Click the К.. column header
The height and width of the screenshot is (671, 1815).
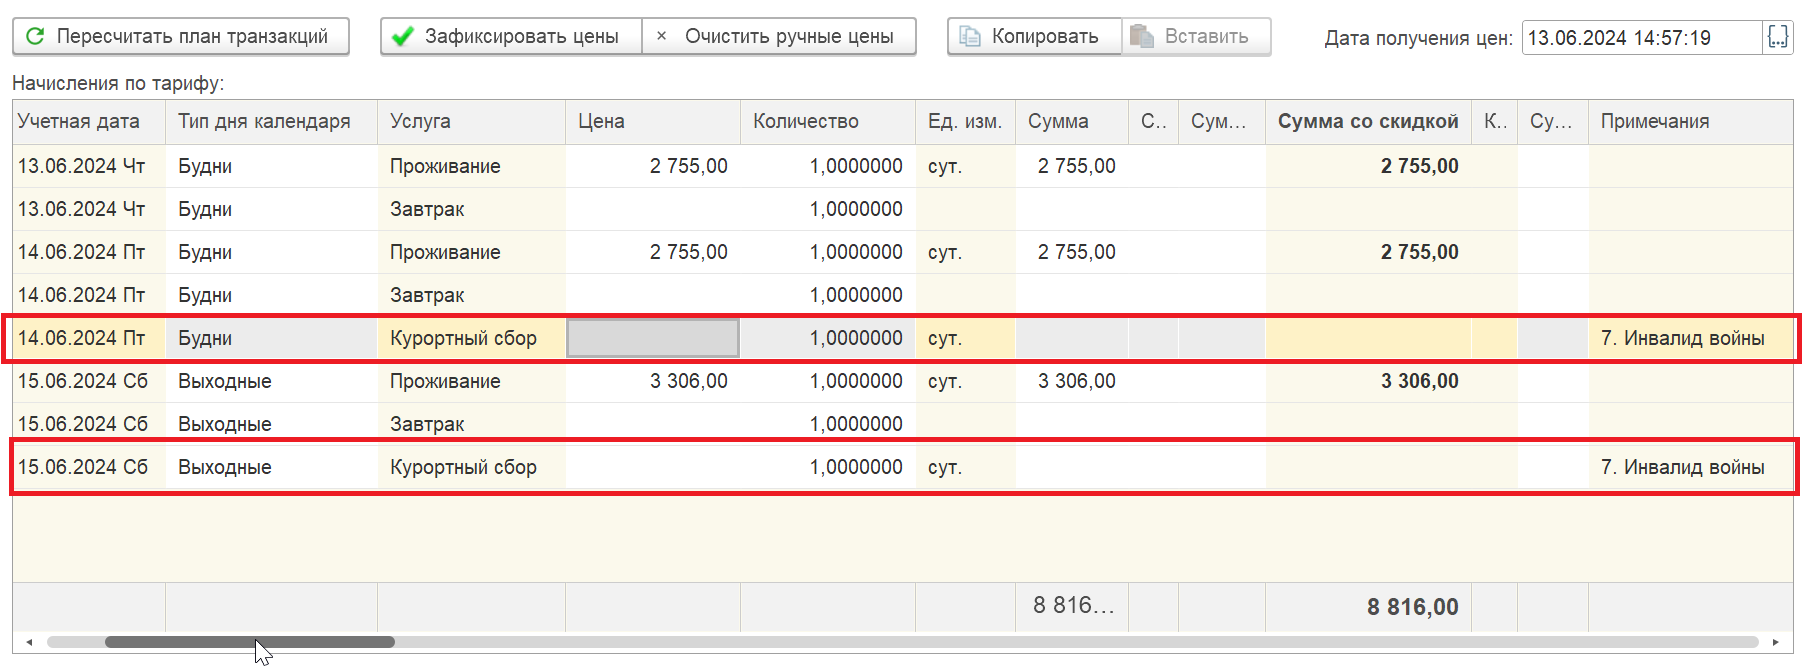(x=1494, y=122)
